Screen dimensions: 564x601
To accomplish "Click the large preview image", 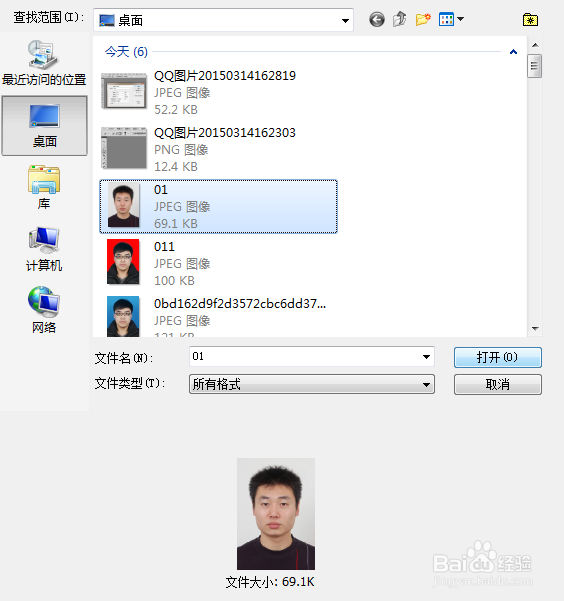I will click(x=276, y=514).
